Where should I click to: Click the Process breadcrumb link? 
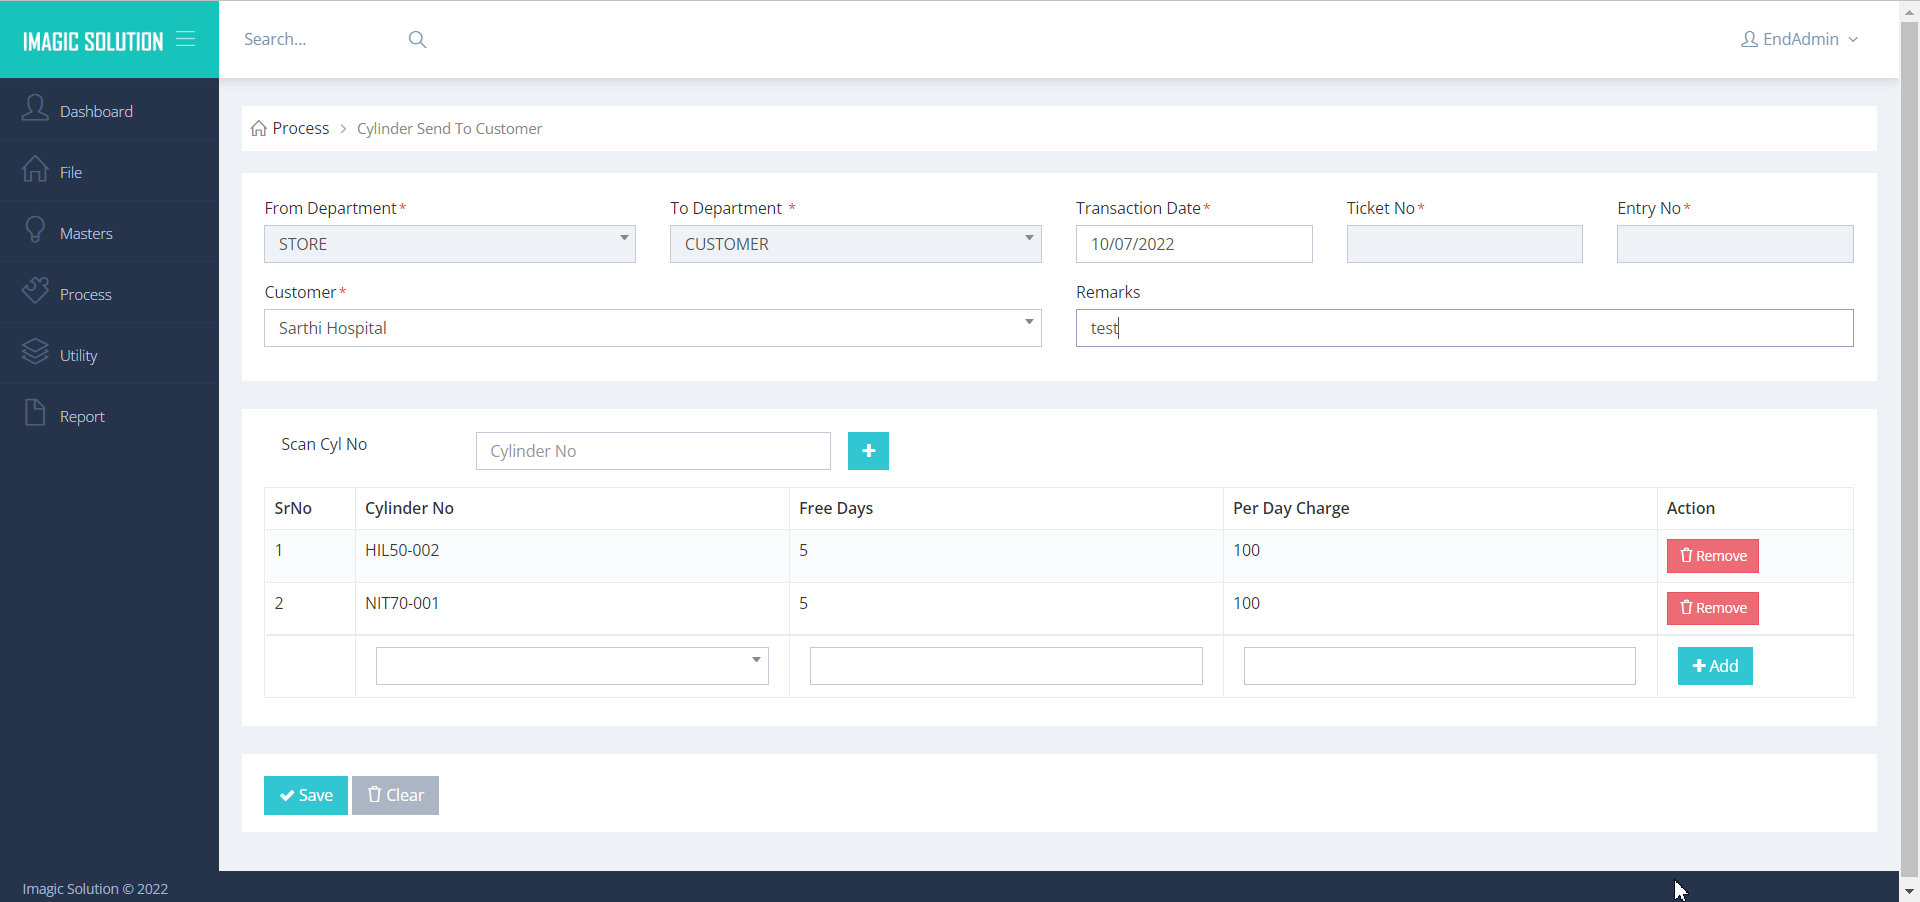300,128
